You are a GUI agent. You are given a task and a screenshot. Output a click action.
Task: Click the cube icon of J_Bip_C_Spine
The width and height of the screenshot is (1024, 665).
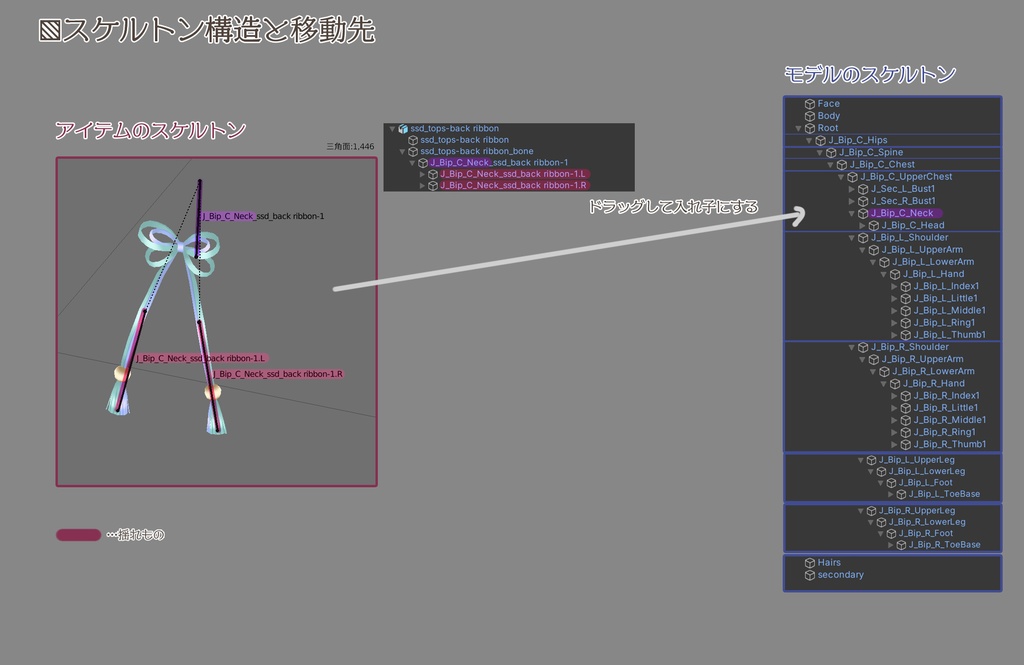(831, 153)
